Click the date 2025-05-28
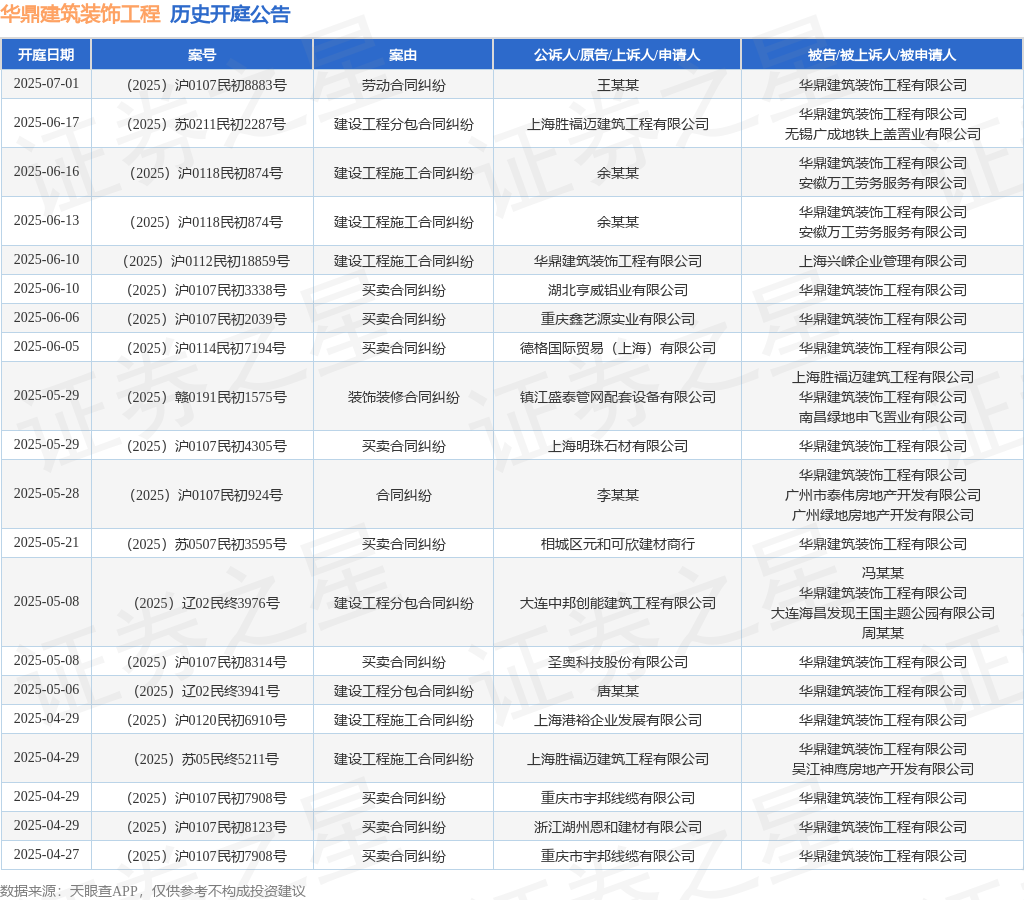 coord(46,494)
